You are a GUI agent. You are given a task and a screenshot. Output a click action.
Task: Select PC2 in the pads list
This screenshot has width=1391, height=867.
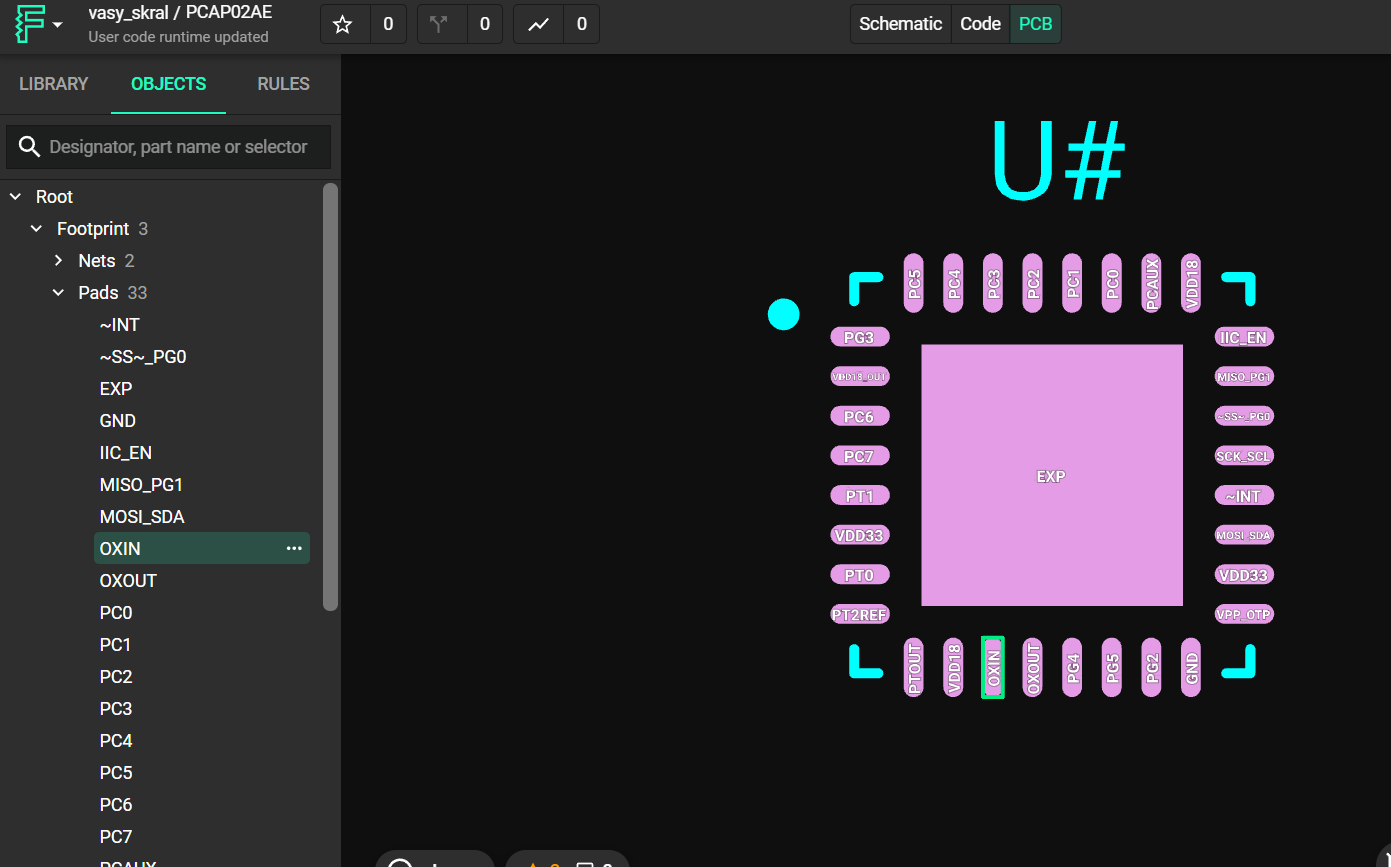[116, 677]
